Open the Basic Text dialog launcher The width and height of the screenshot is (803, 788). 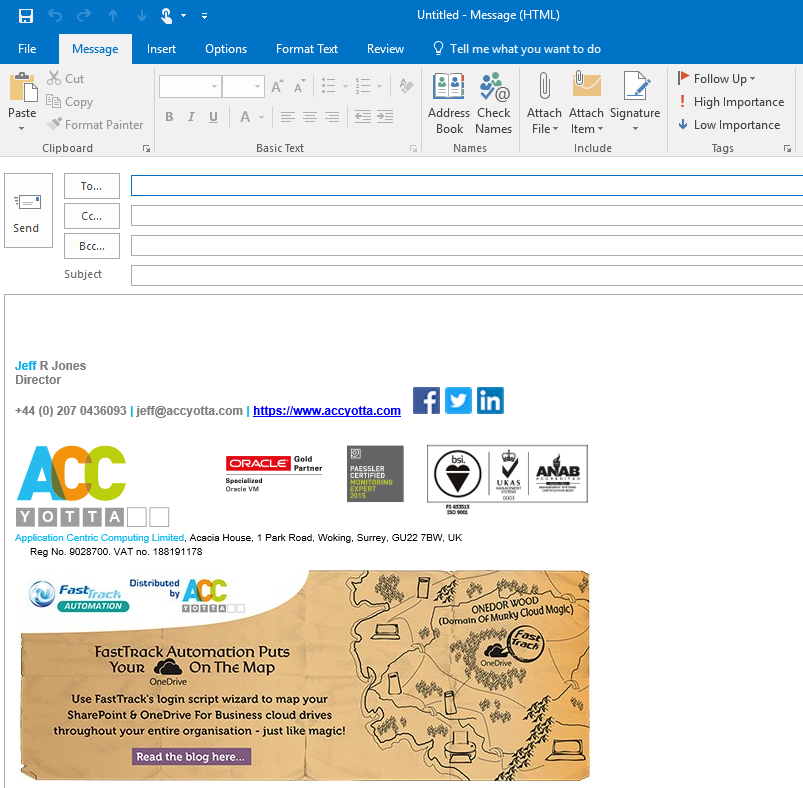(413, 148)
